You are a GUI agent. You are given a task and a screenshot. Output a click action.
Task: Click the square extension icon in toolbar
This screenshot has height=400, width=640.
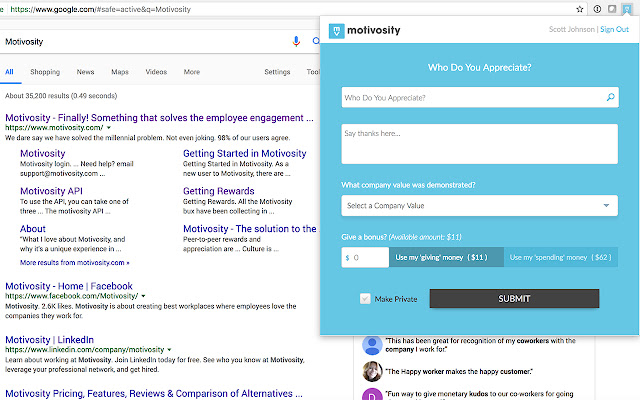[612, 9]
